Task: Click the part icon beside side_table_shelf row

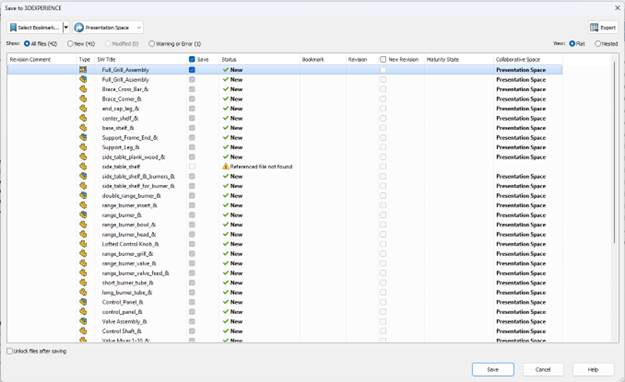Action: 83,166
